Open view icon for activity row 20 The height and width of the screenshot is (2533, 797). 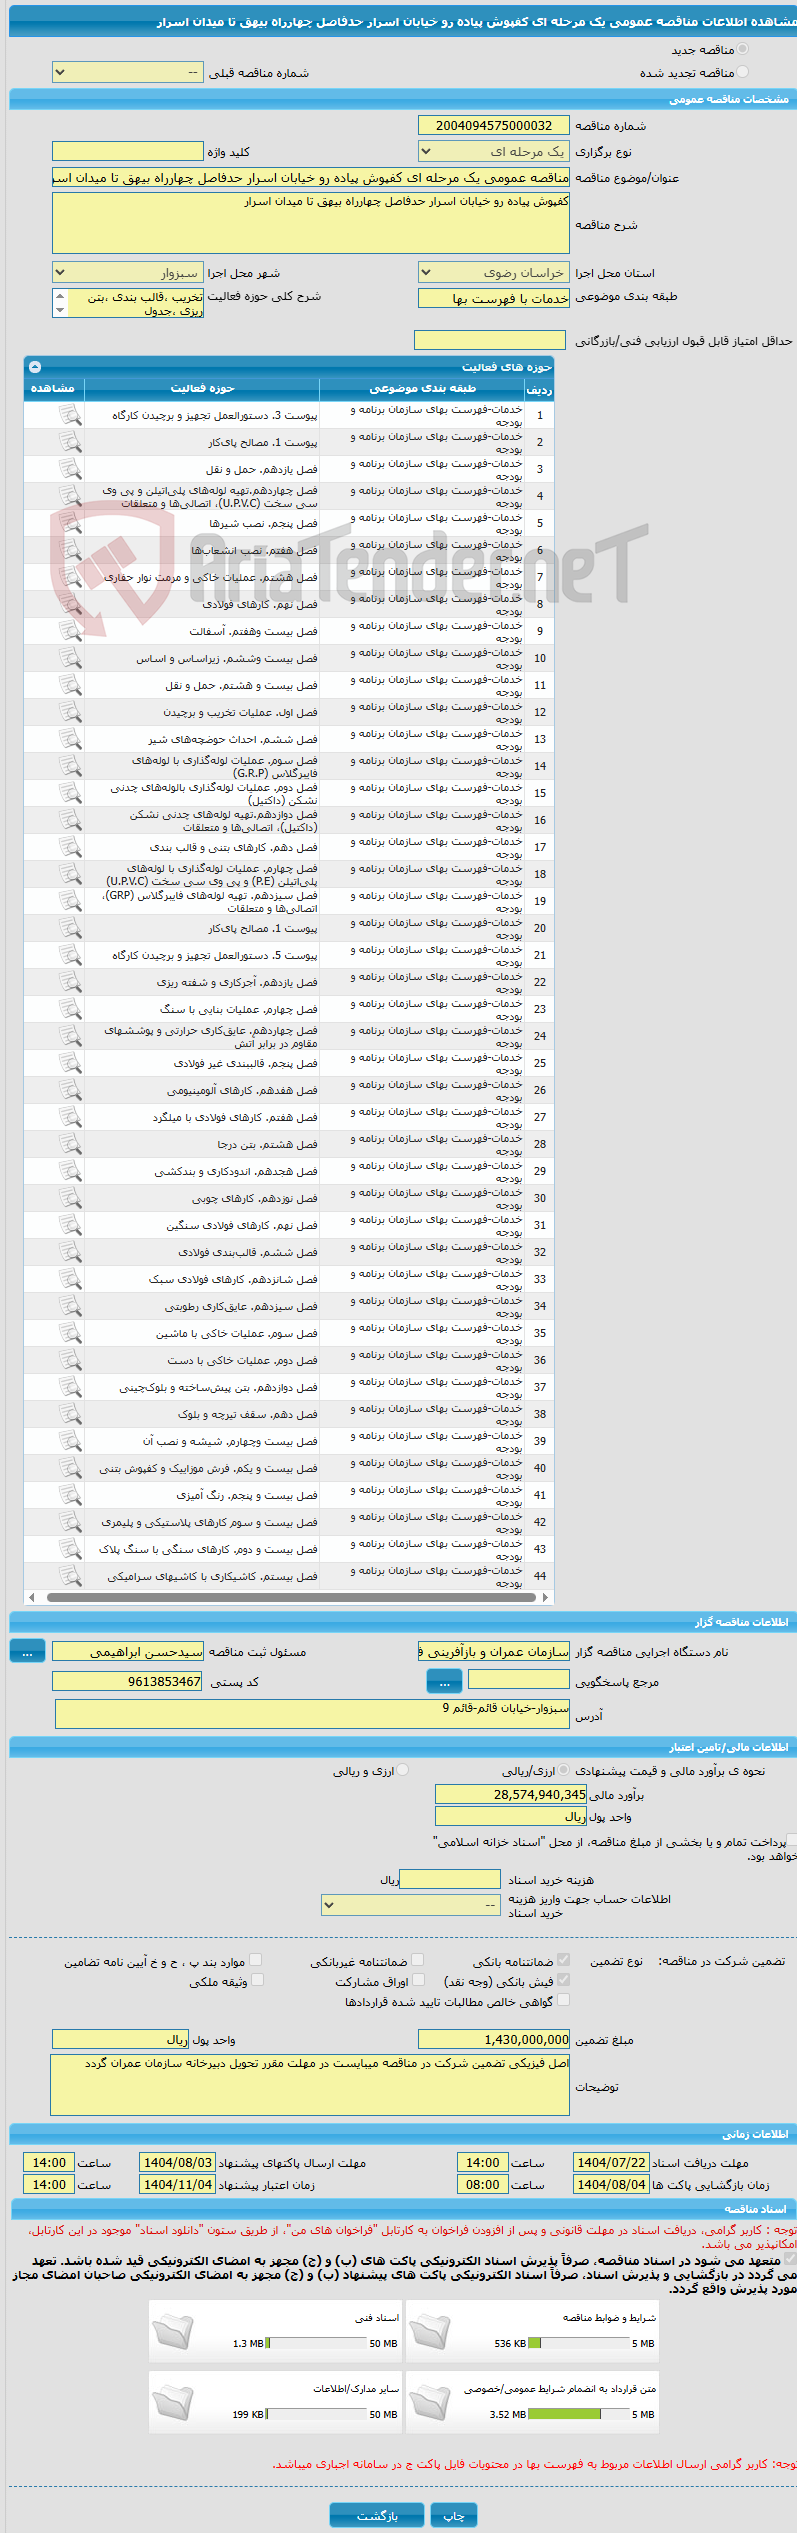coord(70,928)
